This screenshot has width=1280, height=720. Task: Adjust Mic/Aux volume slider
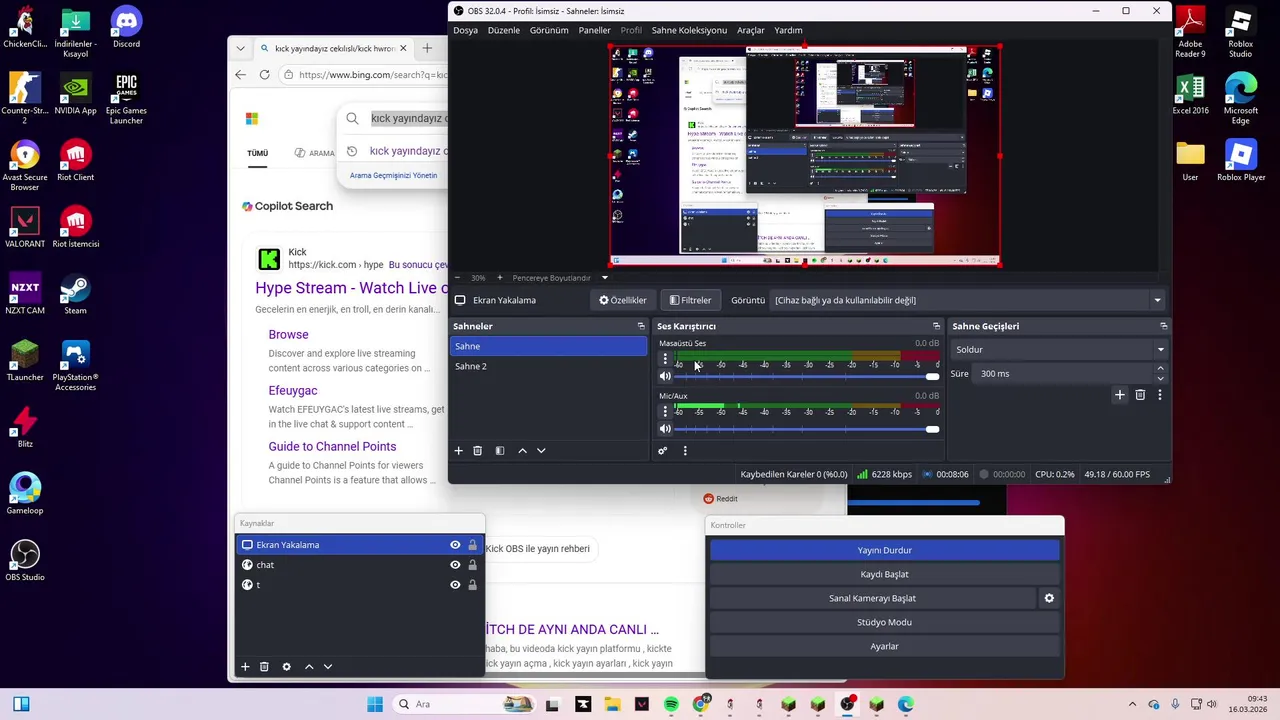pyautogui.click(x=806, y=429)
